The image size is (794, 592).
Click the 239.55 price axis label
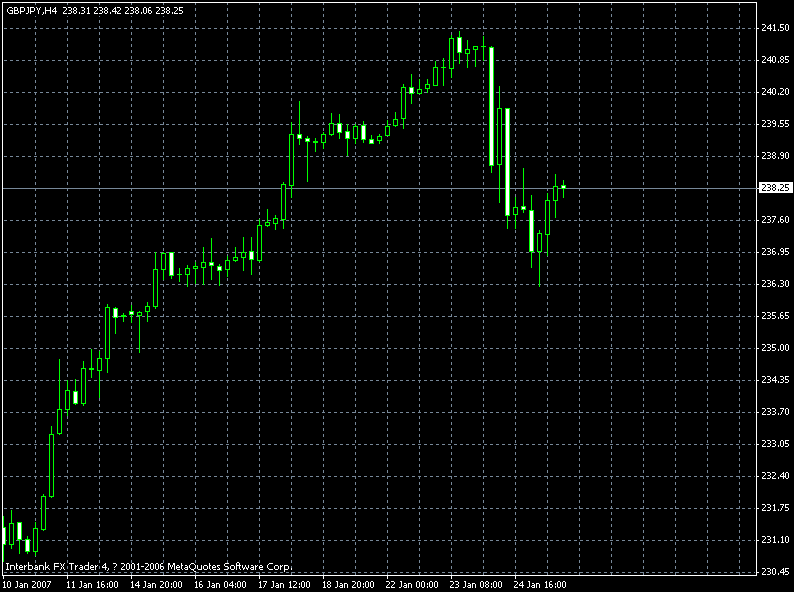(775, 124)
